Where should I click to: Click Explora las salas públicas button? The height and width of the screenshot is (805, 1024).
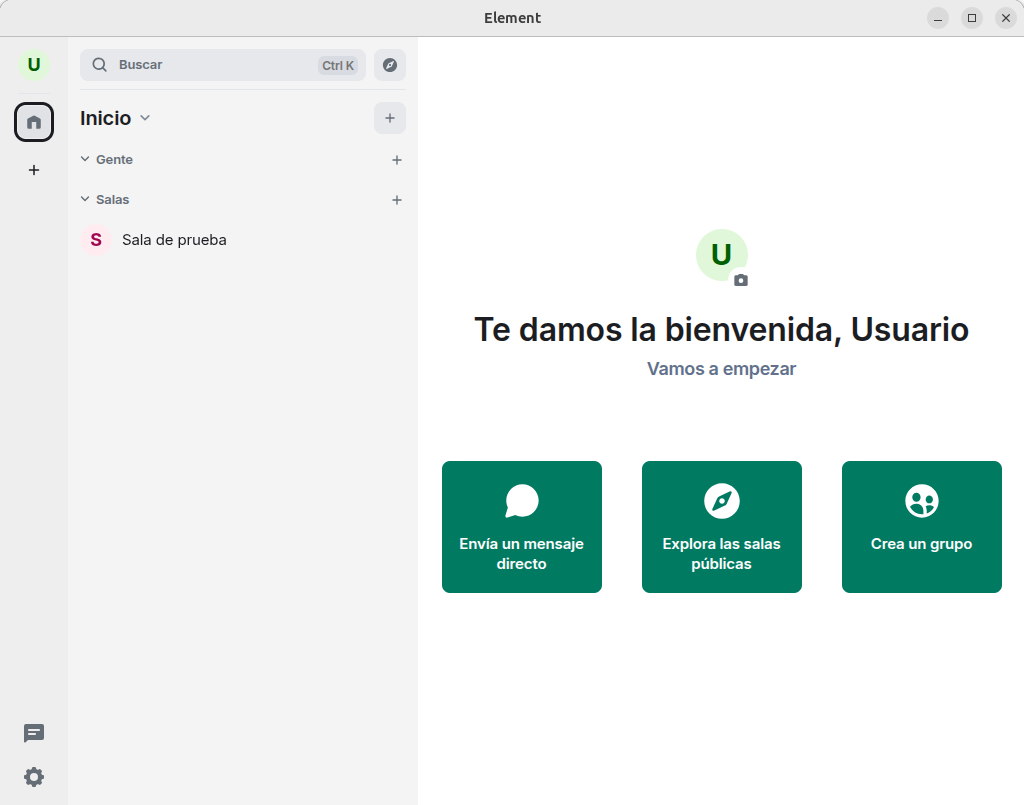(722, 527)
